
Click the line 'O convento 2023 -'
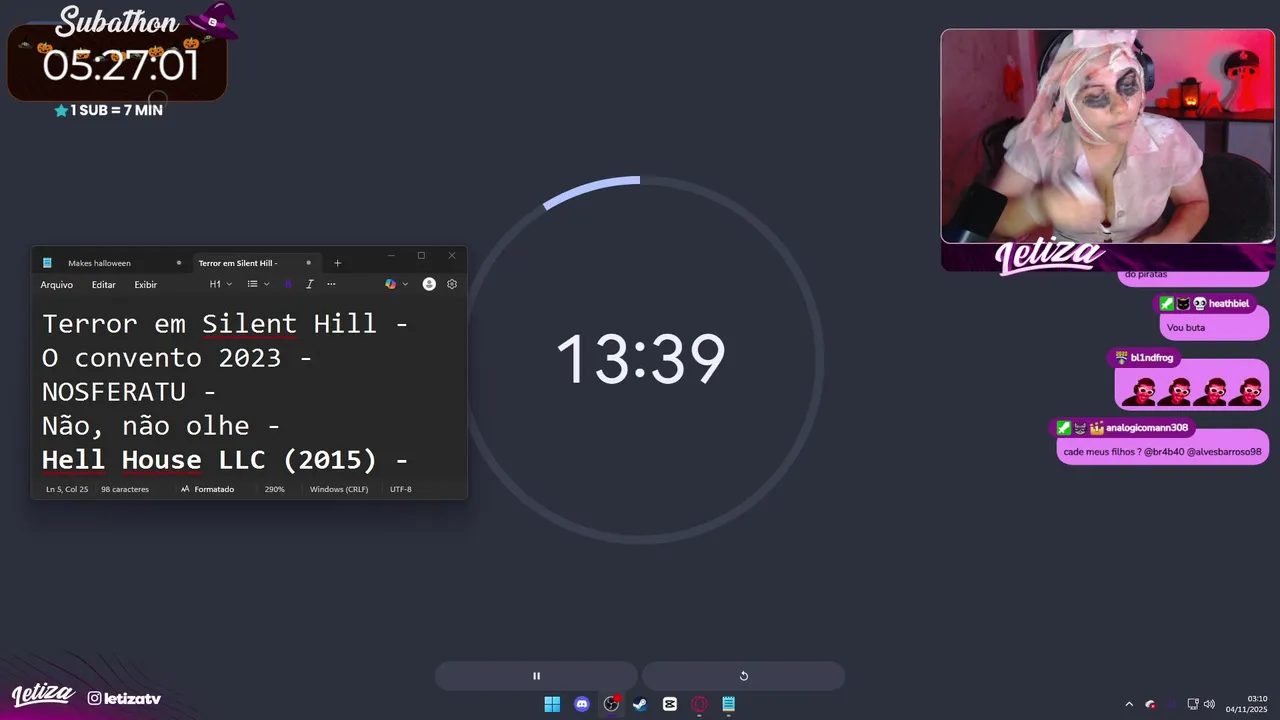[177, 358]
